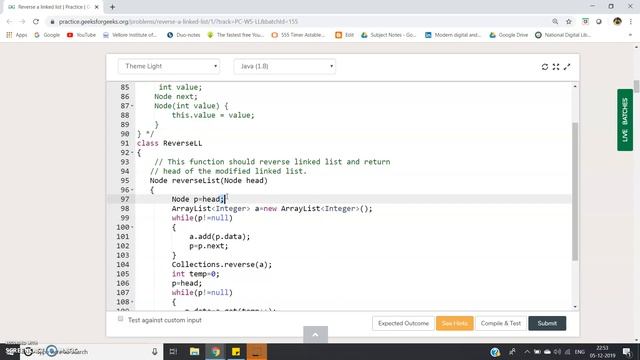The height and width of the screenshot is (360, 640).
Task: Click the taskbar help question icon
Action: pos(495,351)
